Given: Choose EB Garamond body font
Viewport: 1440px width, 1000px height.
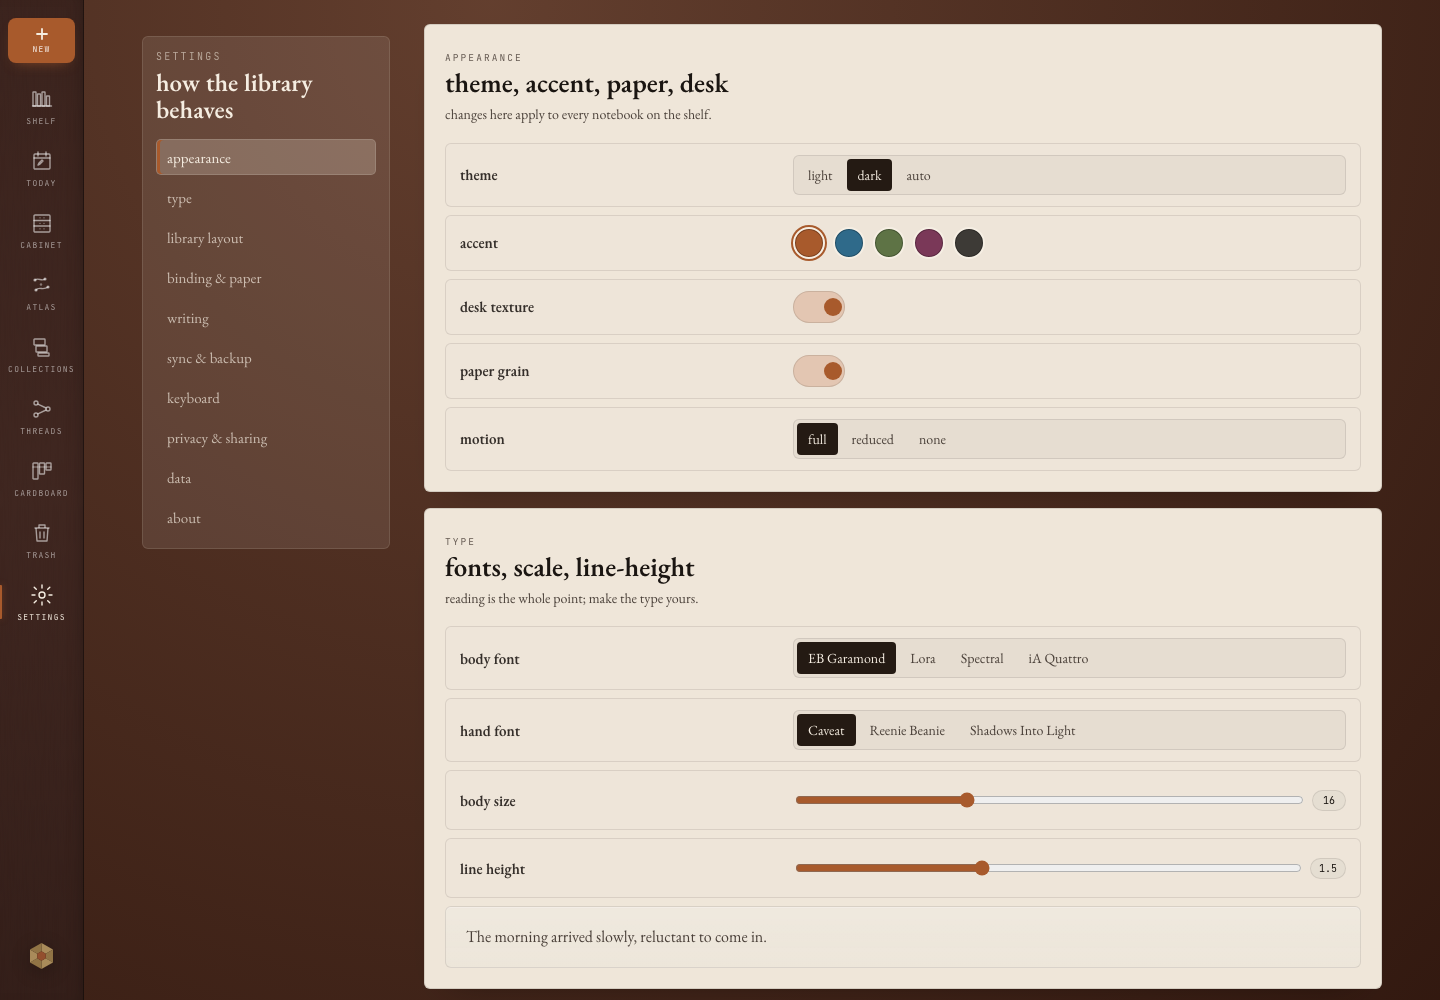Looking at the screenshot, I should click(846, 658).
